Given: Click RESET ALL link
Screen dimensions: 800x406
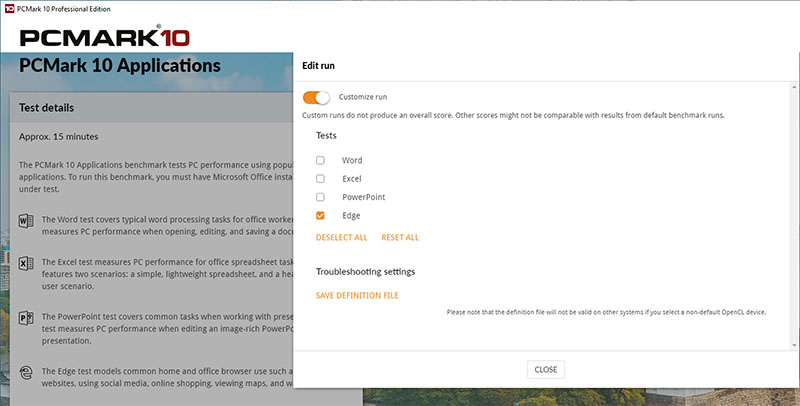Looking at the screenshot, I should click(400, 238).
